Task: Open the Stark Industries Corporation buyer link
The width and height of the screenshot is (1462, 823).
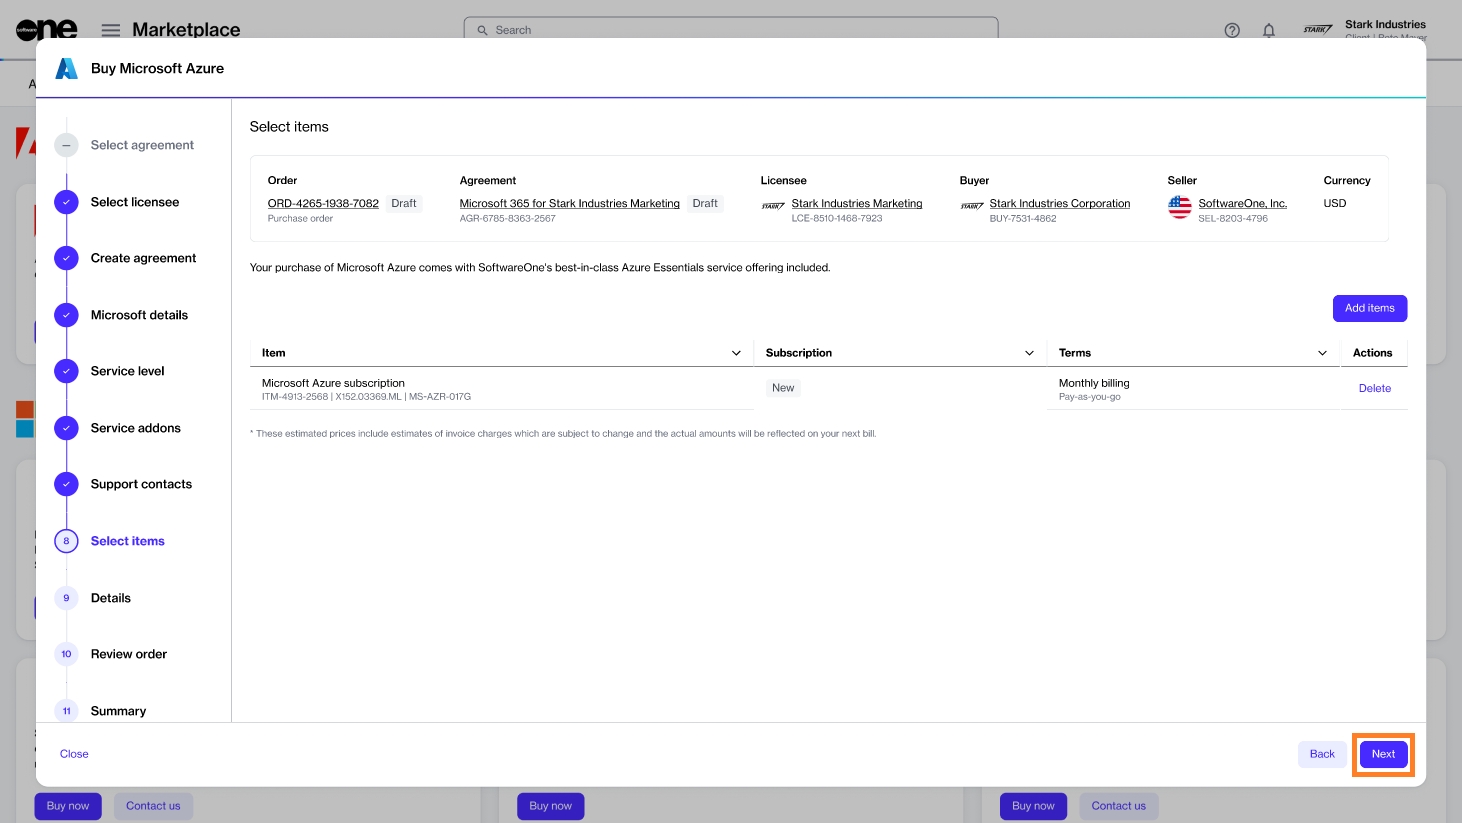Action: pyautogui.click(x=1059, y=203)
